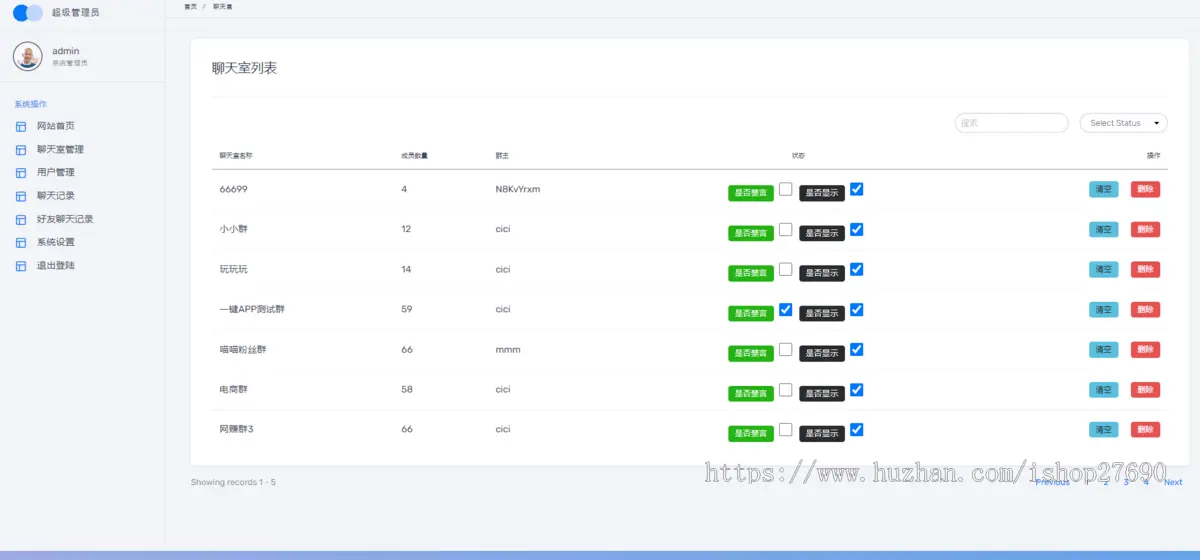
Task: Clear messages of 小小群 with 清空
Action: pyautogui.click(x=1104, y=229)
